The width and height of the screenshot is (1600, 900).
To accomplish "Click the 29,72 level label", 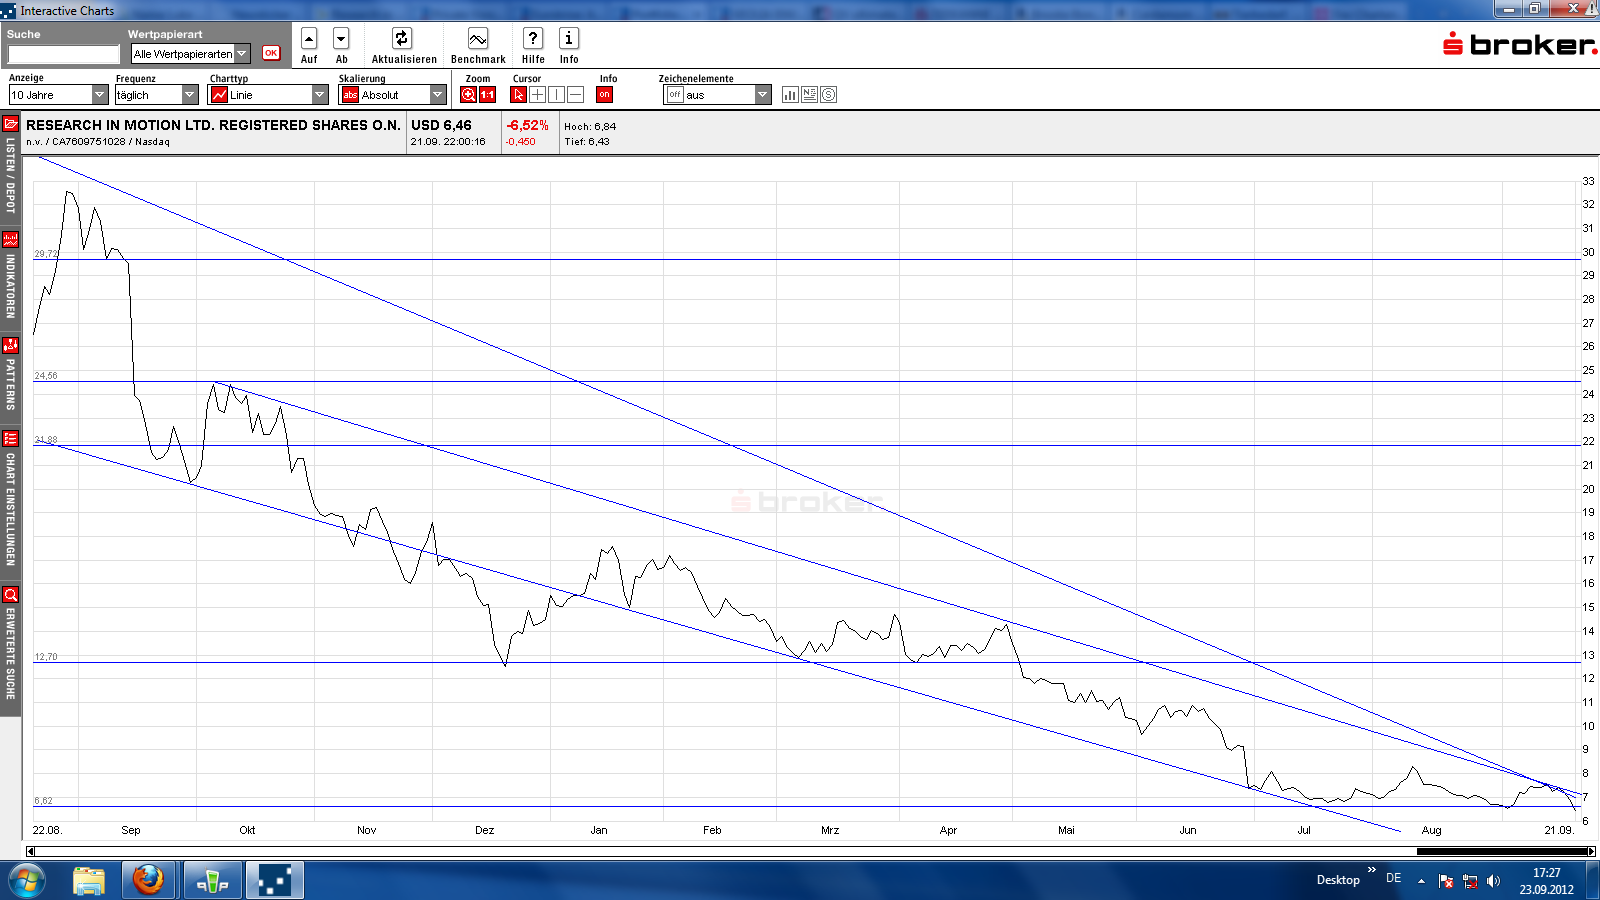I will (x=46, y=254).
